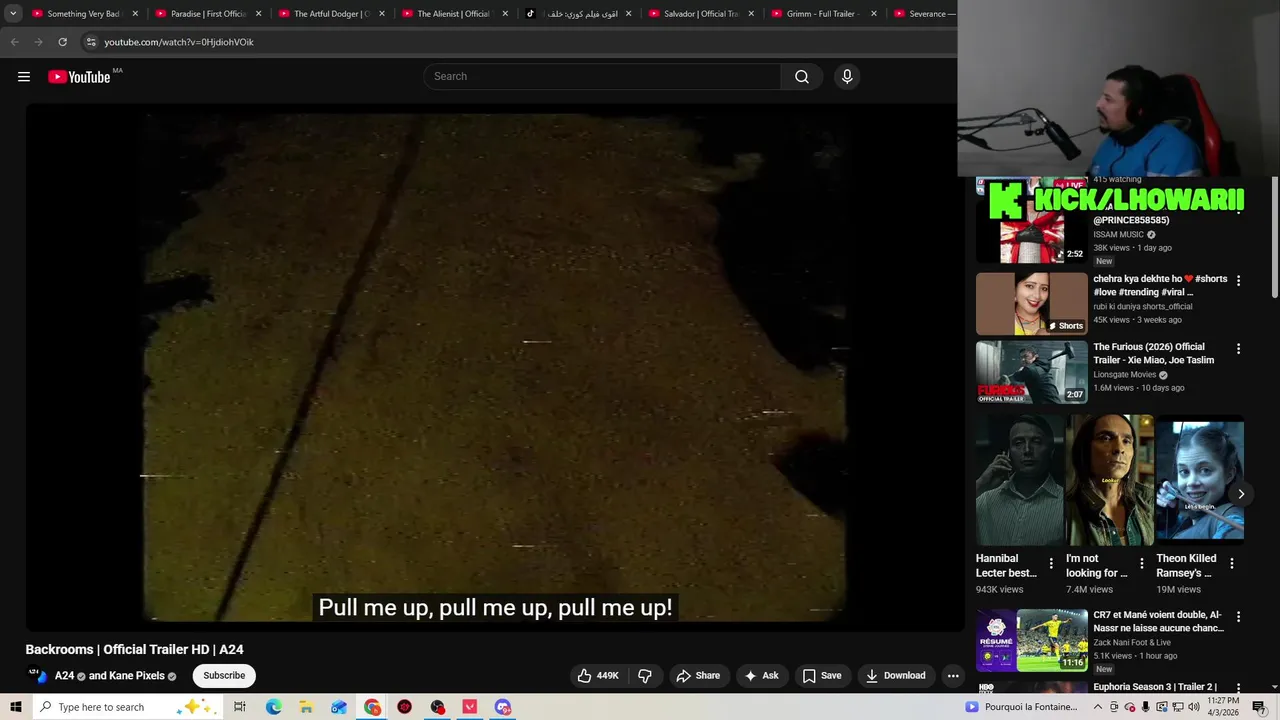Open menu for The Furious trailer
Screen dimensions: 1280x720
click(x=1238, y=349)
